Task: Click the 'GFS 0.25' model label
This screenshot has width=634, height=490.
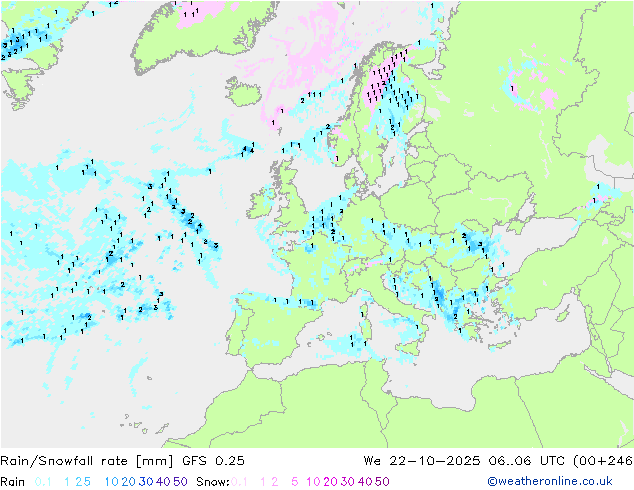Action: (213, 461)
